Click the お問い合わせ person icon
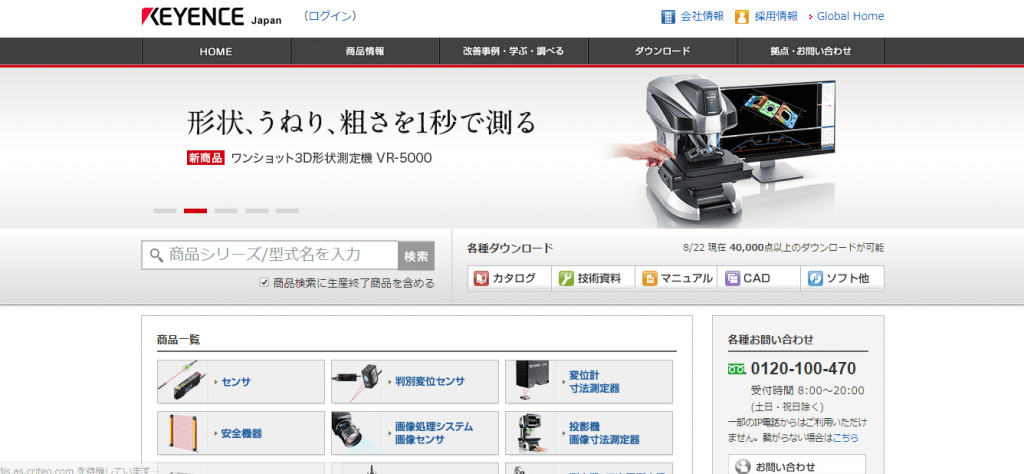 click(743, 467)
